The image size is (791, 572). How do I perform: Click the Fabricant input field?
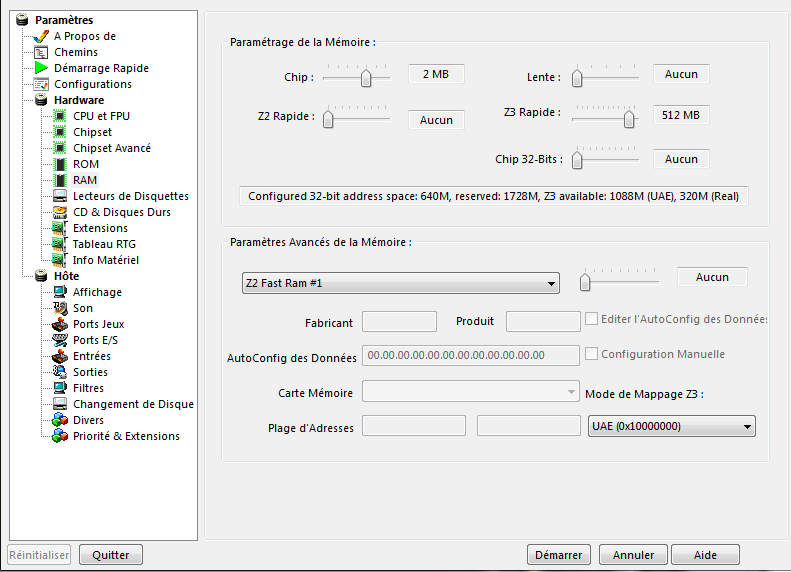tap(398, 321)
